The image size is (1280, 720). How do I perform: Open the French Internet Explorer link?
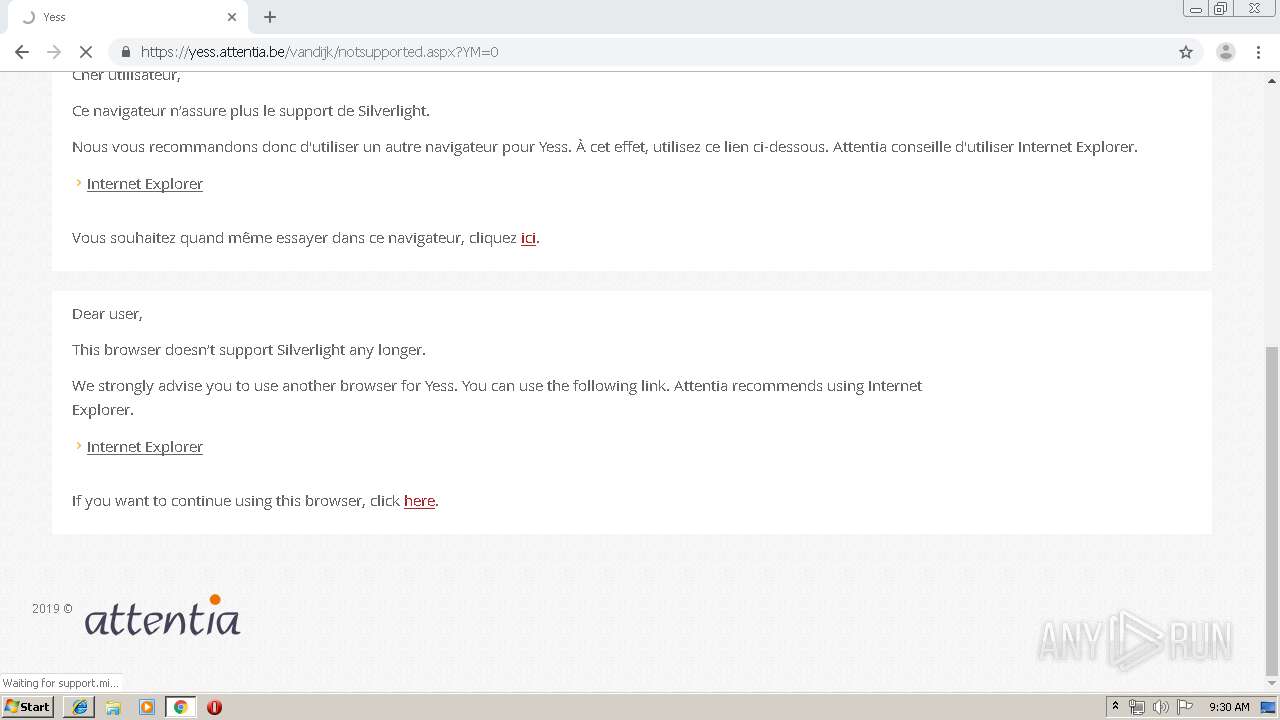coord(144,184)
